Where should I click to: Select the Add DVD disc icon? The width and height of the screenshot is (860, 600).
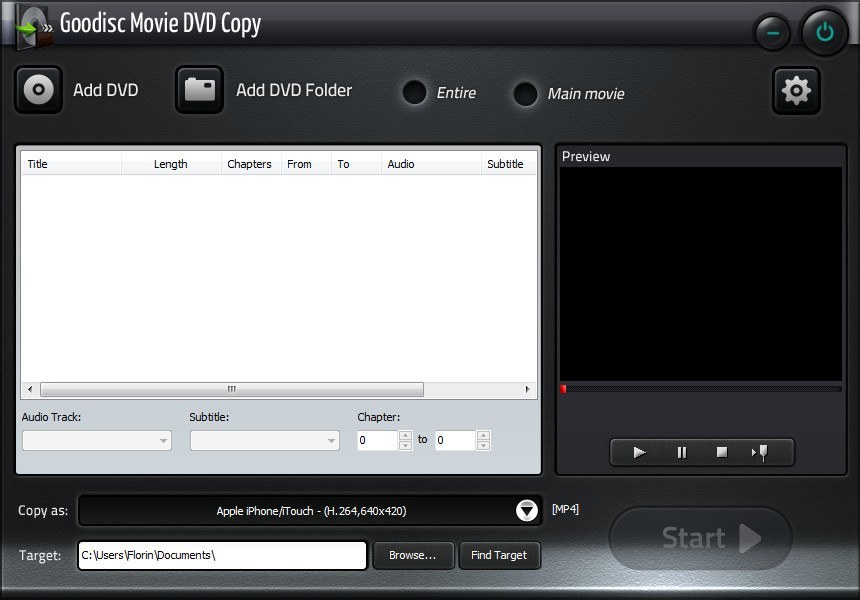38,90
